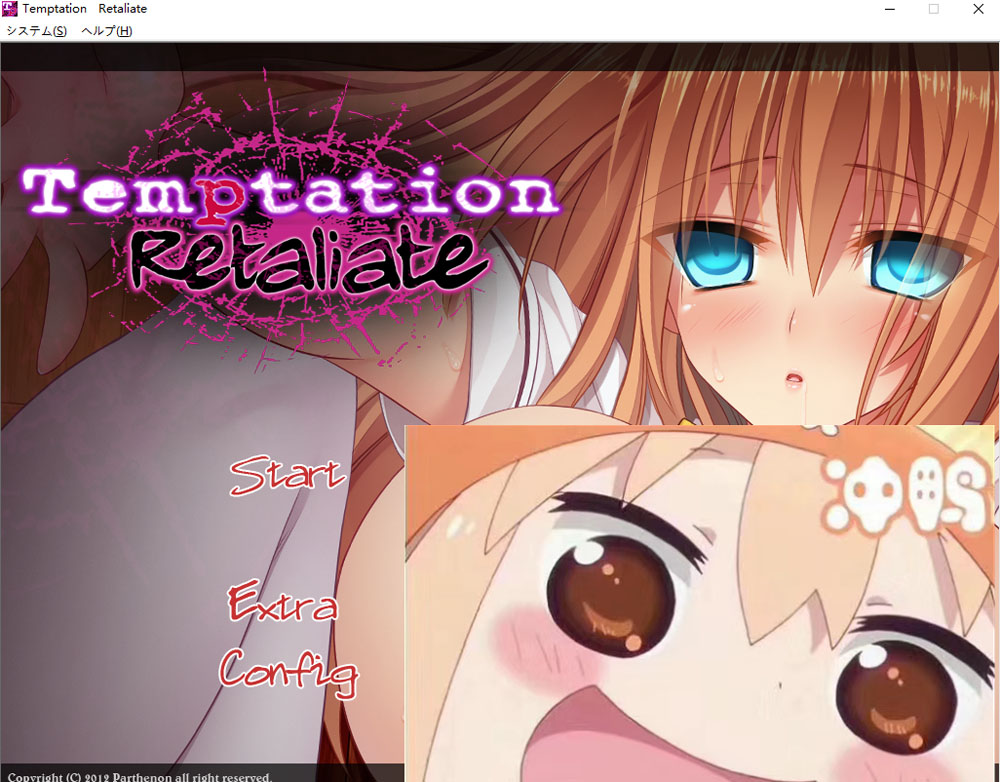This screenshot has height=782, width=1000.
Task: Open the Extra section
Action: [283, 601]
